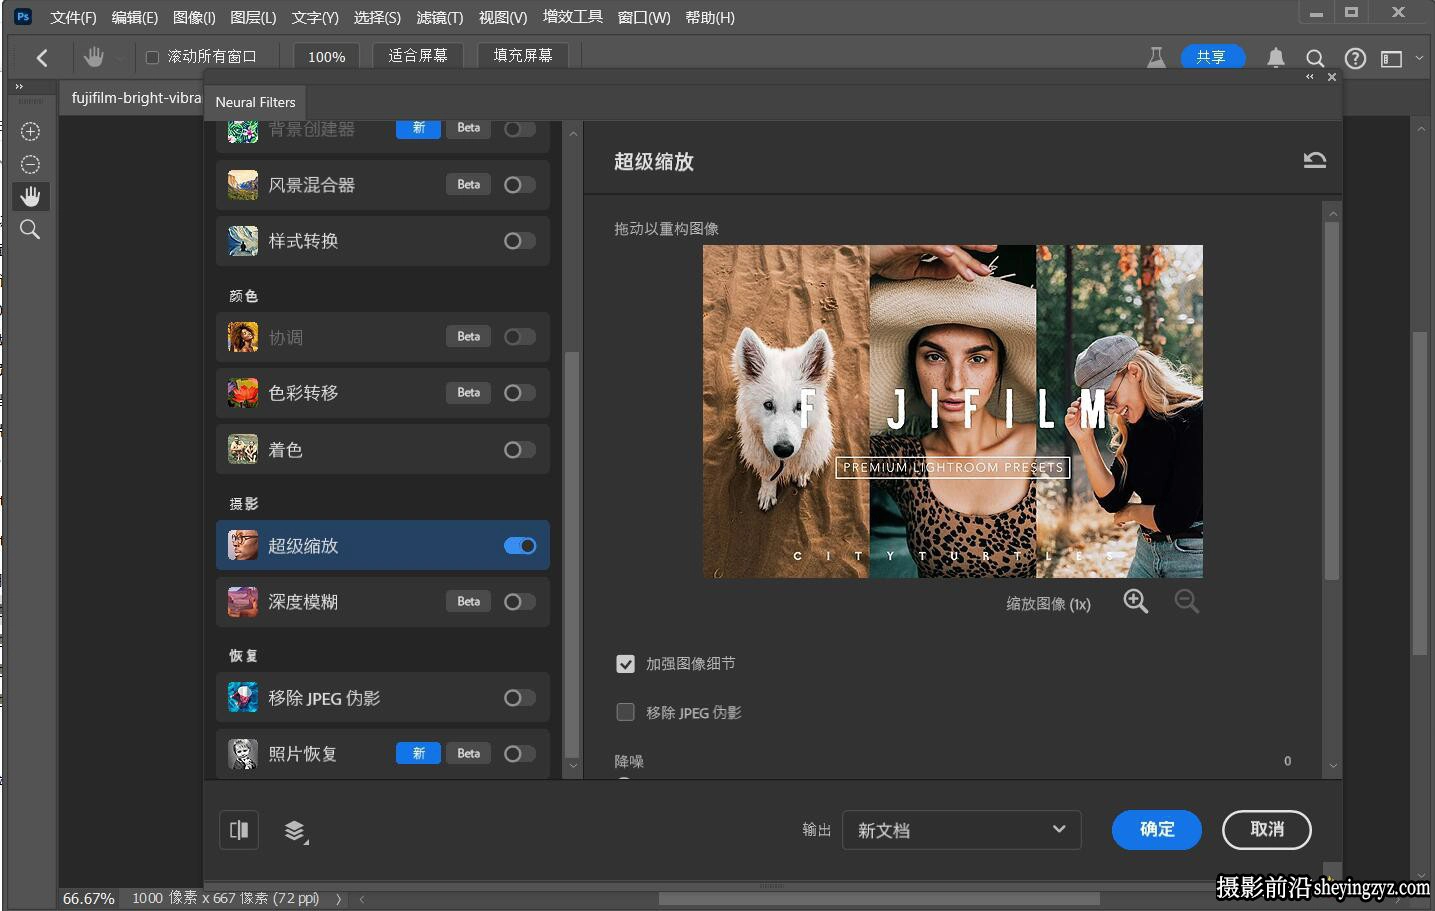Toggle the before/after preview icon
1435x911 pixels.
[x=239, y=830]
